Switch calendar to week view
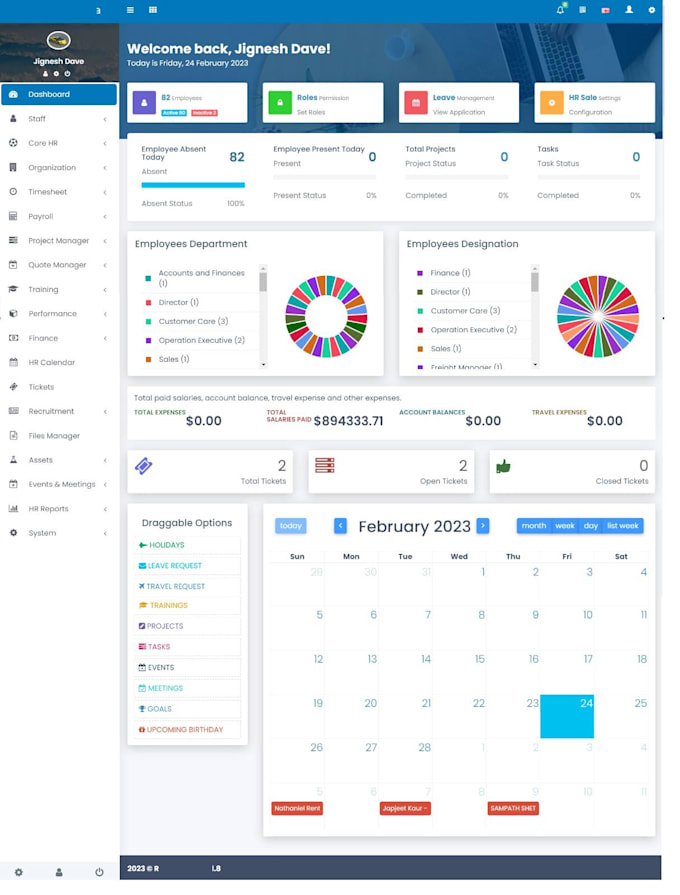Viewport: 680px width, 895px height. [565, 526]
